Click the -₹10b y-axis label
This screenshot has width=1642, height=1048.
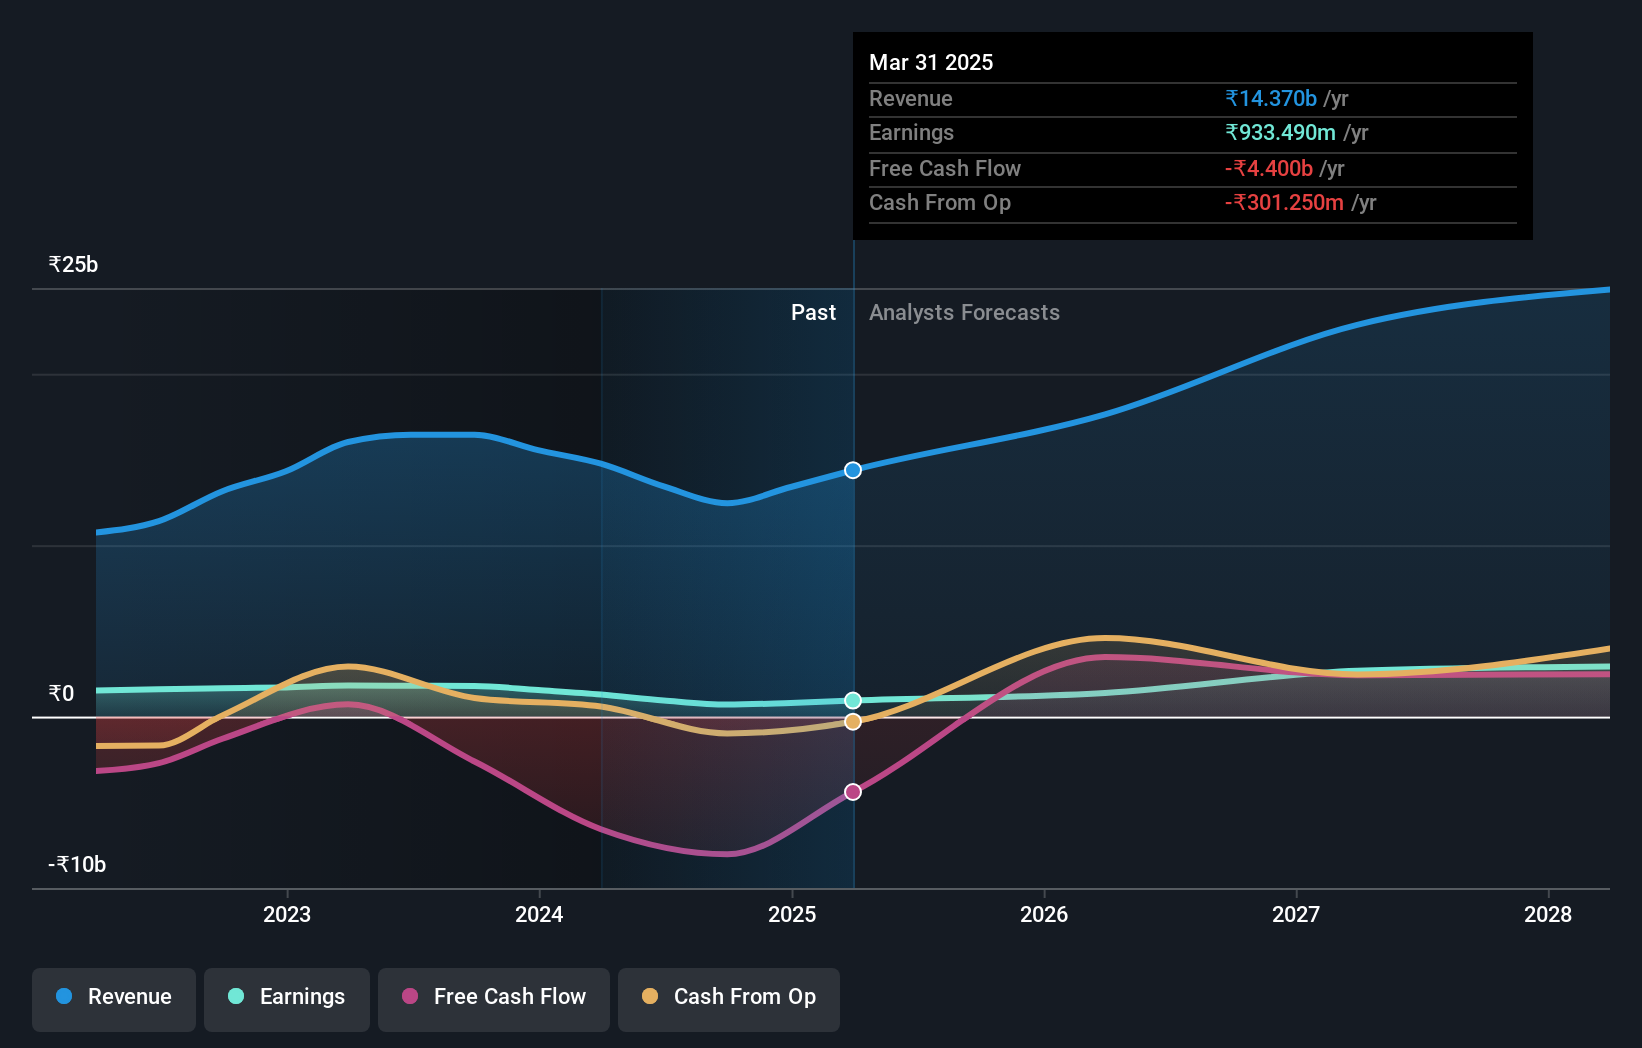coord(77,864)
